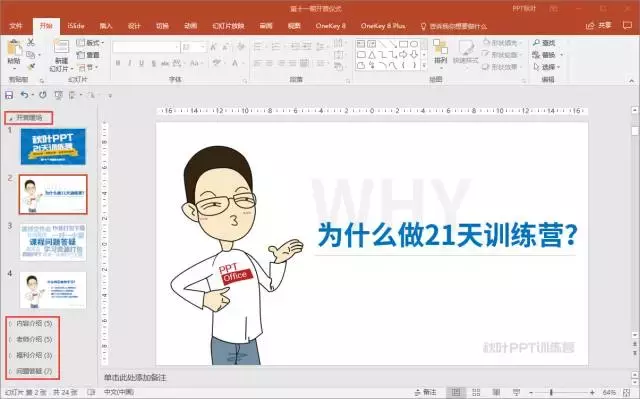Switch to slide sorter view icon

(476, 392)
